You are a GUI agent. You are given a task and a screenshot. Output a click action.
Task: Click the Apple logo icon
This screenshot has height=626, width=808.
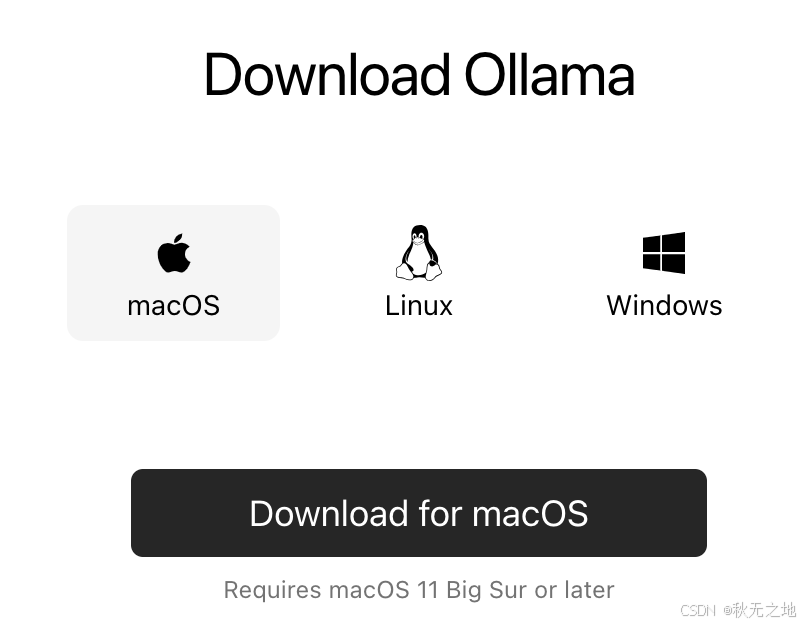(174, 253)
